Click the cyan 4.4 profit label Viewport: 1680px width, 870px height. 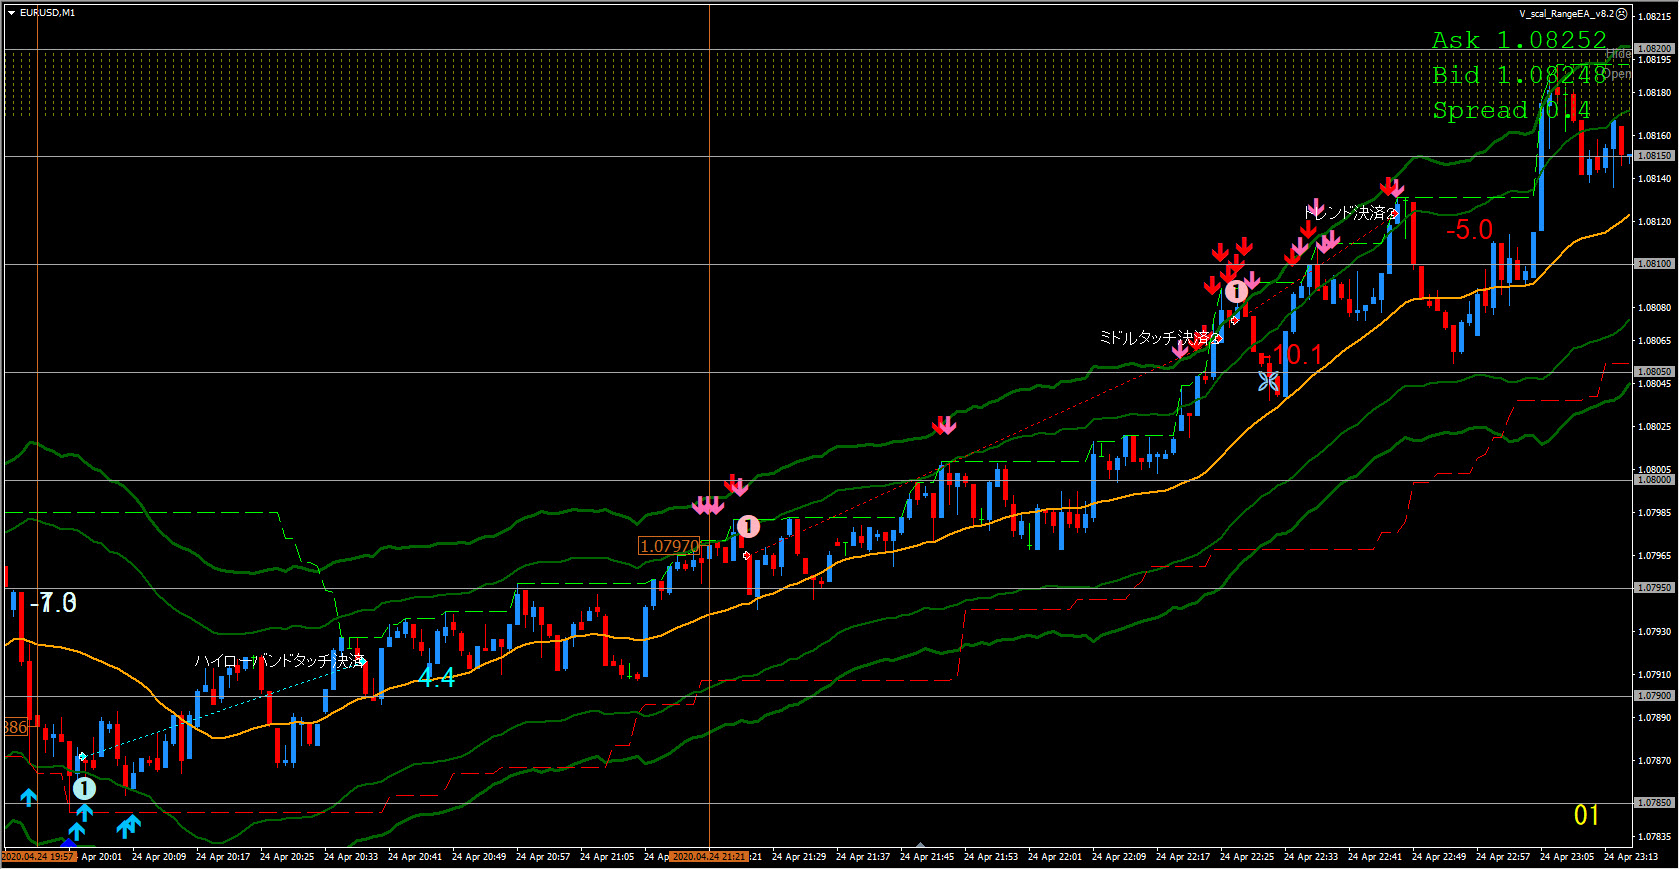coord(436,678)
